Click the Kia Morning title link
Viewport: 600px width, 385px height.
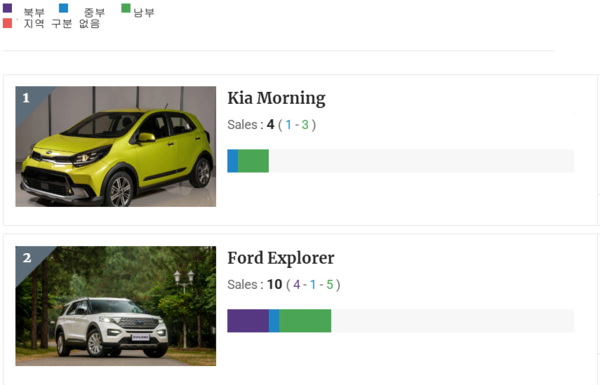click(x=276, y=98)
